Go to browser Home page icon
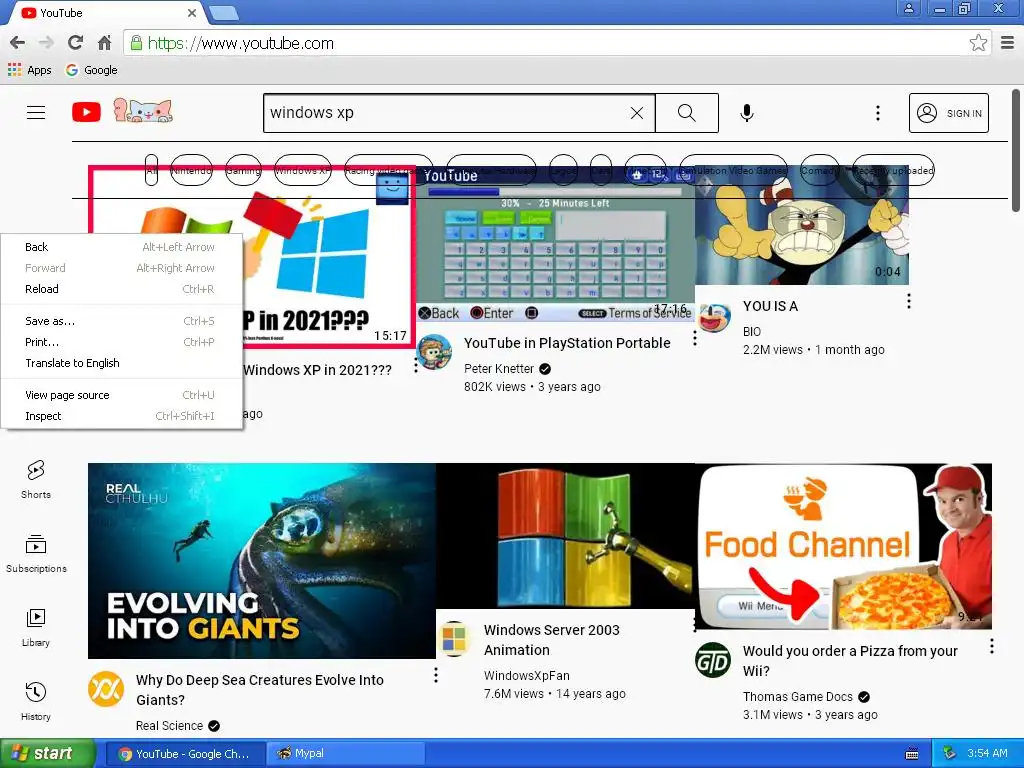The width and height of the screenshot is (1024, 768). 104,43
